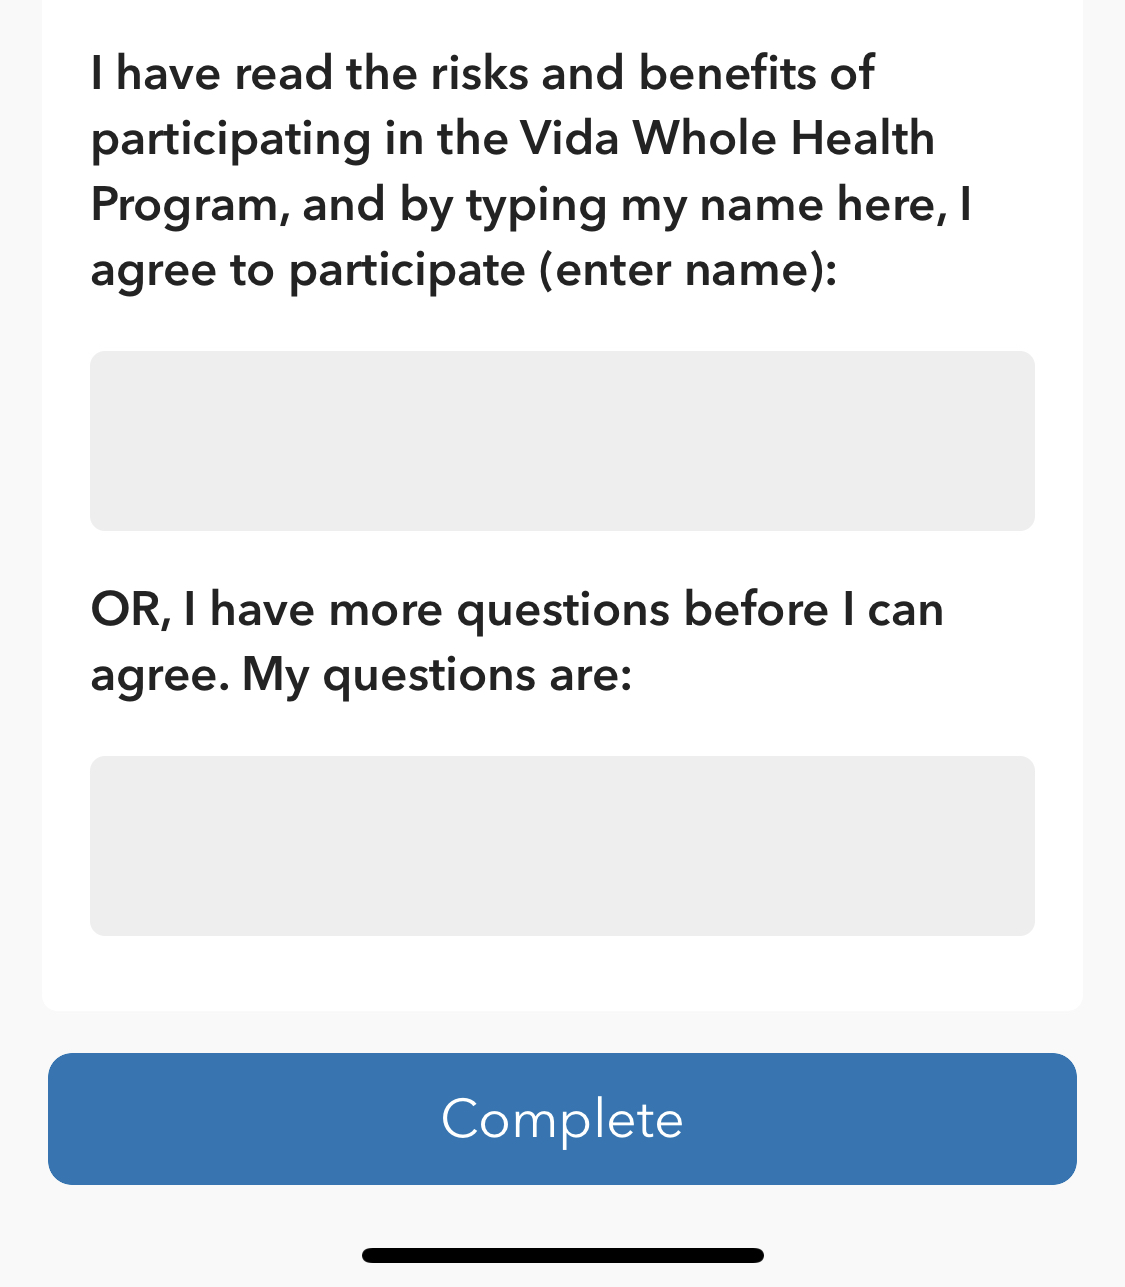Focus the "My questions are" text box
Image resolution: width=1125 pixels, height=1287 pixels.
coord(562,845)
